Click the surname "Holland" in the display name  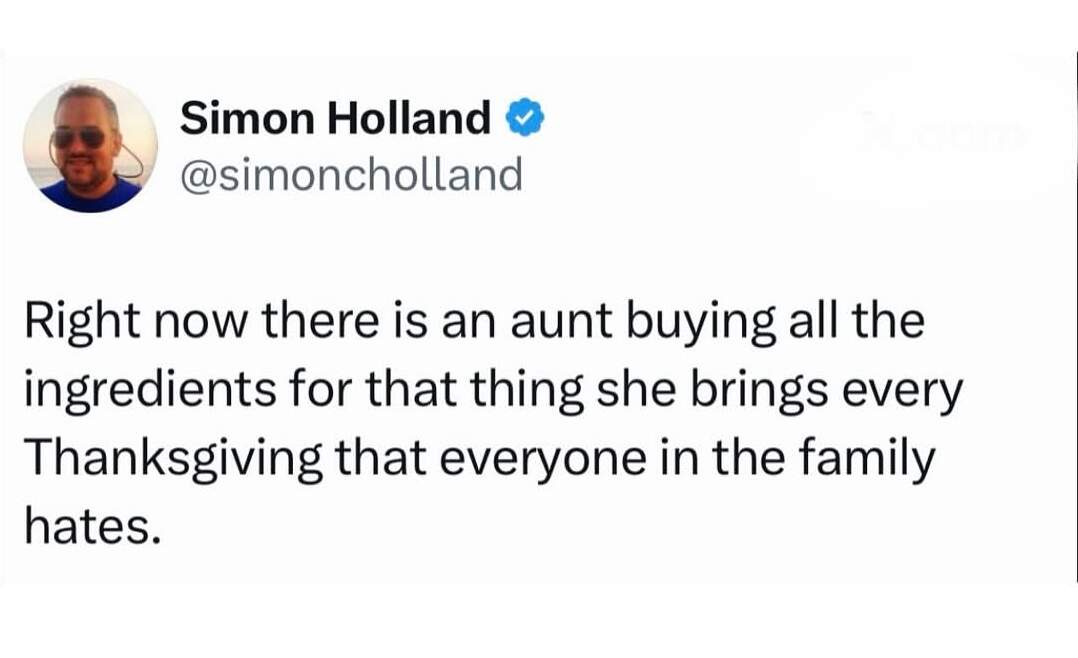point(409,120)
